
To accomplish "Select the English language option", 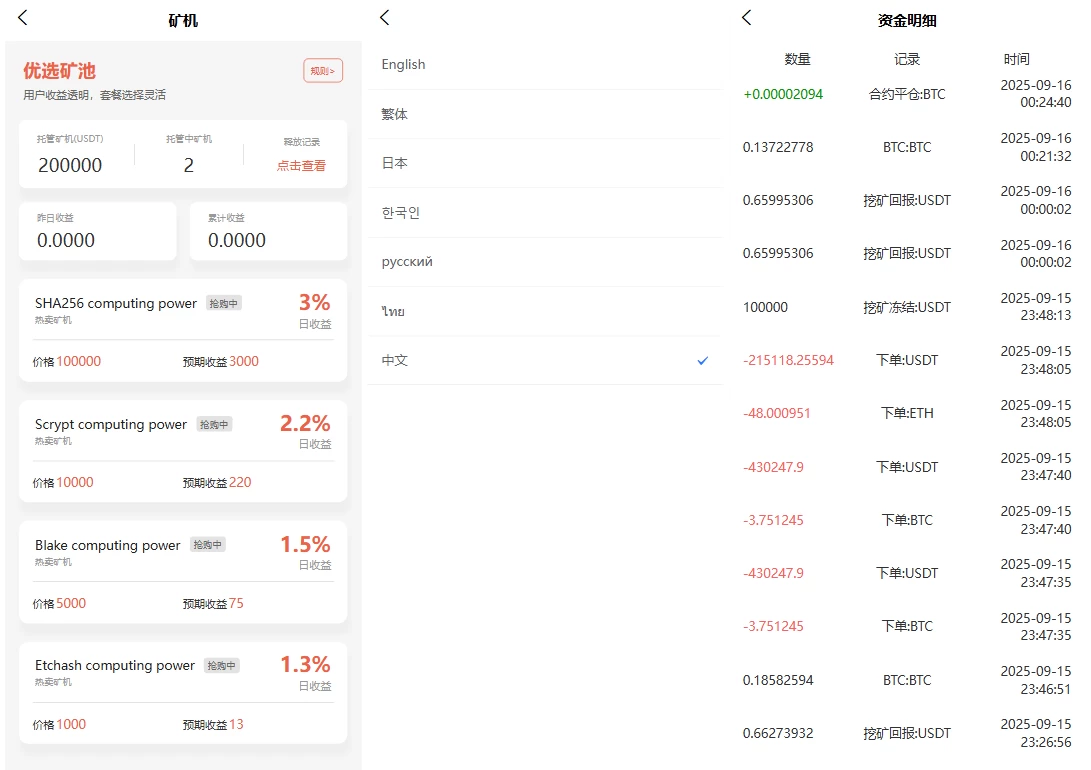I will 403,64.
